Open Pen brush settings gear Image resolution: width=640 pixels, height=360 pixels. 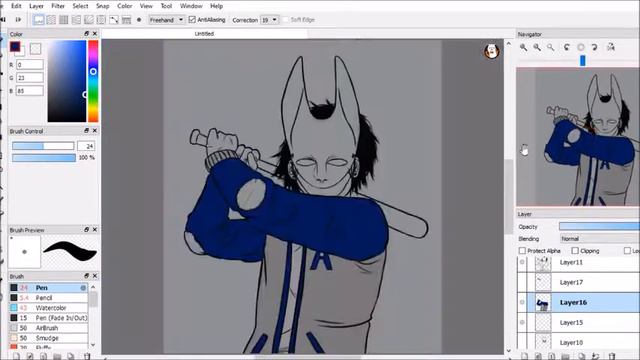click(83, 288)
